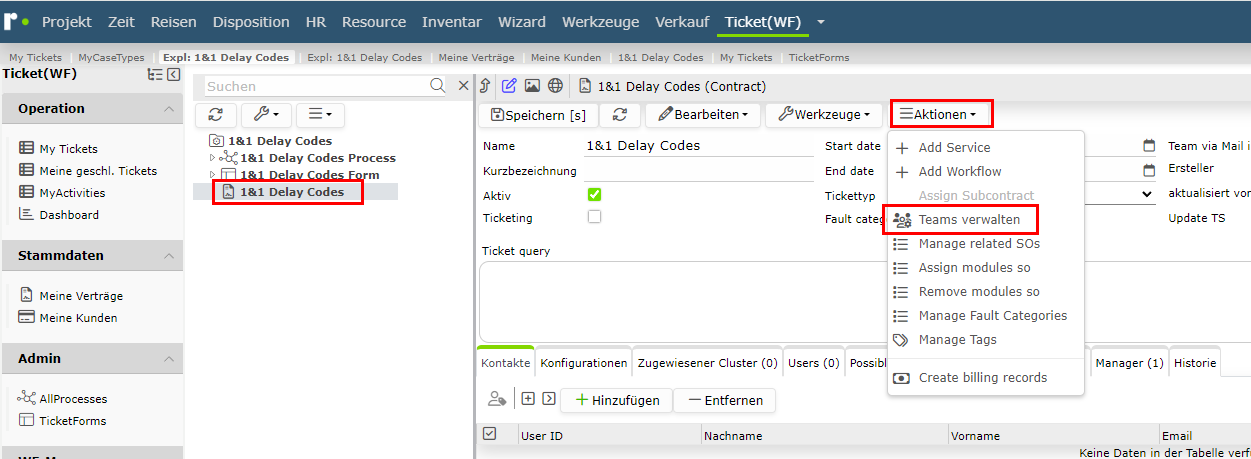Switch to Historie tab

(x=1195, y=363)
